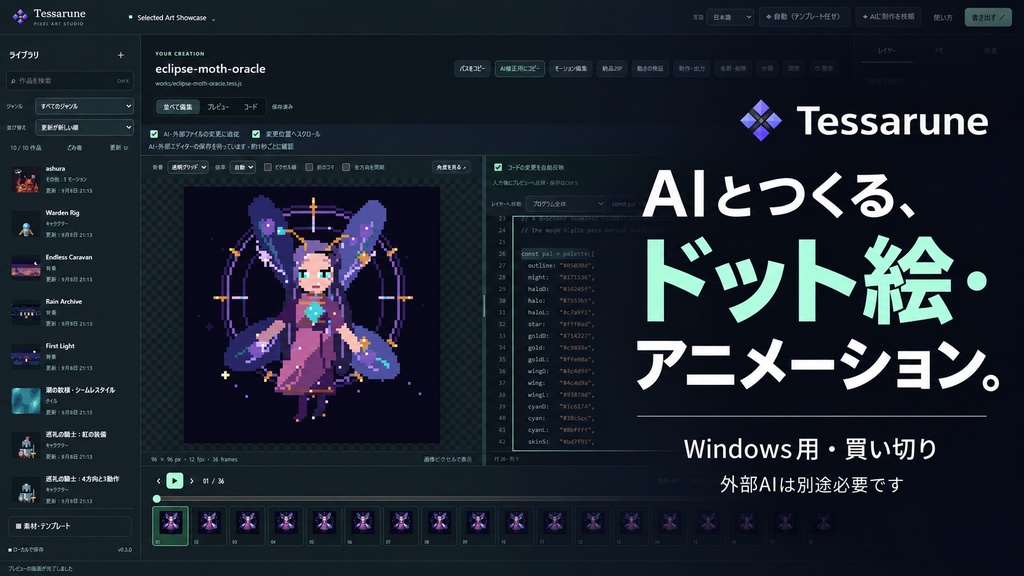Open the ジャンル genre dropdown
The height and width of the screenshot is (576, 1024).
point(84,106)
